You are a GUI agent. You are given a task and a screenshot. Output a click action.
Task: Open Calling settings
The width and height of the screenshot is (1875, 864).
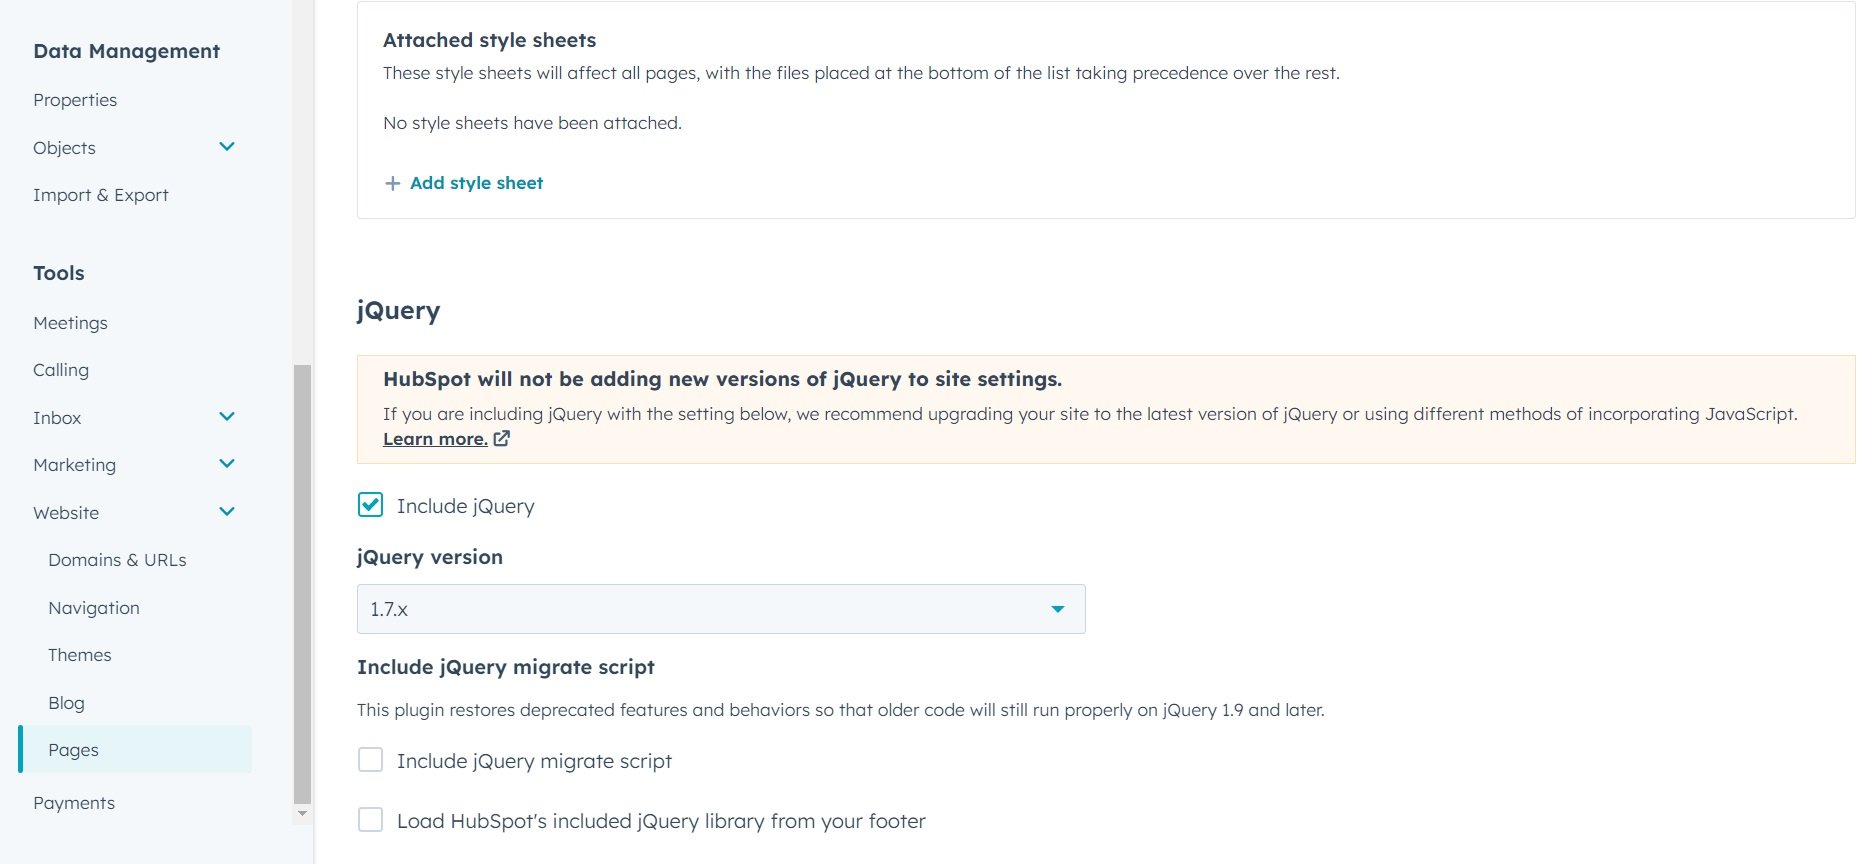pyautogui.click(x=61, y=369)
